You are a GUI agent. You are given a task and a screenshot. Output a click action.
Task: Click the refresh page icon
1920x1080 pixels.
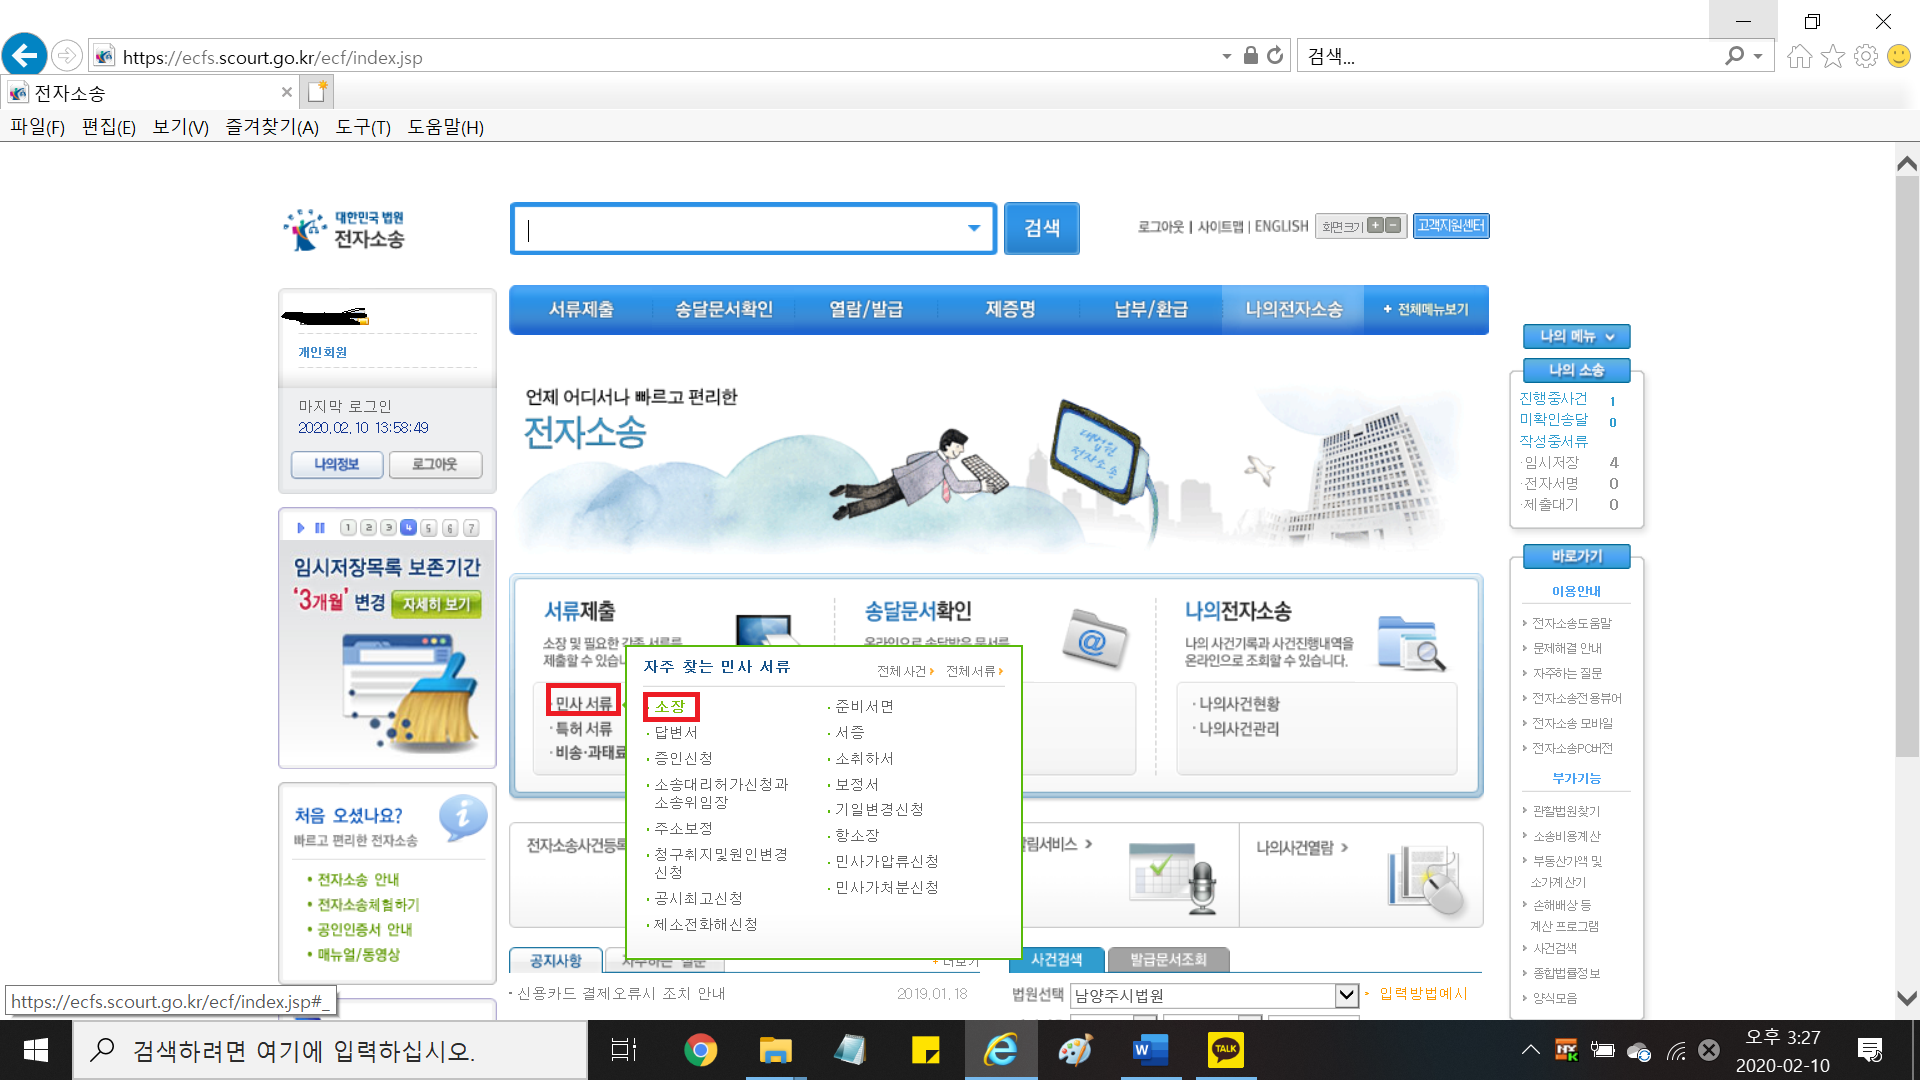(1275, 56)
